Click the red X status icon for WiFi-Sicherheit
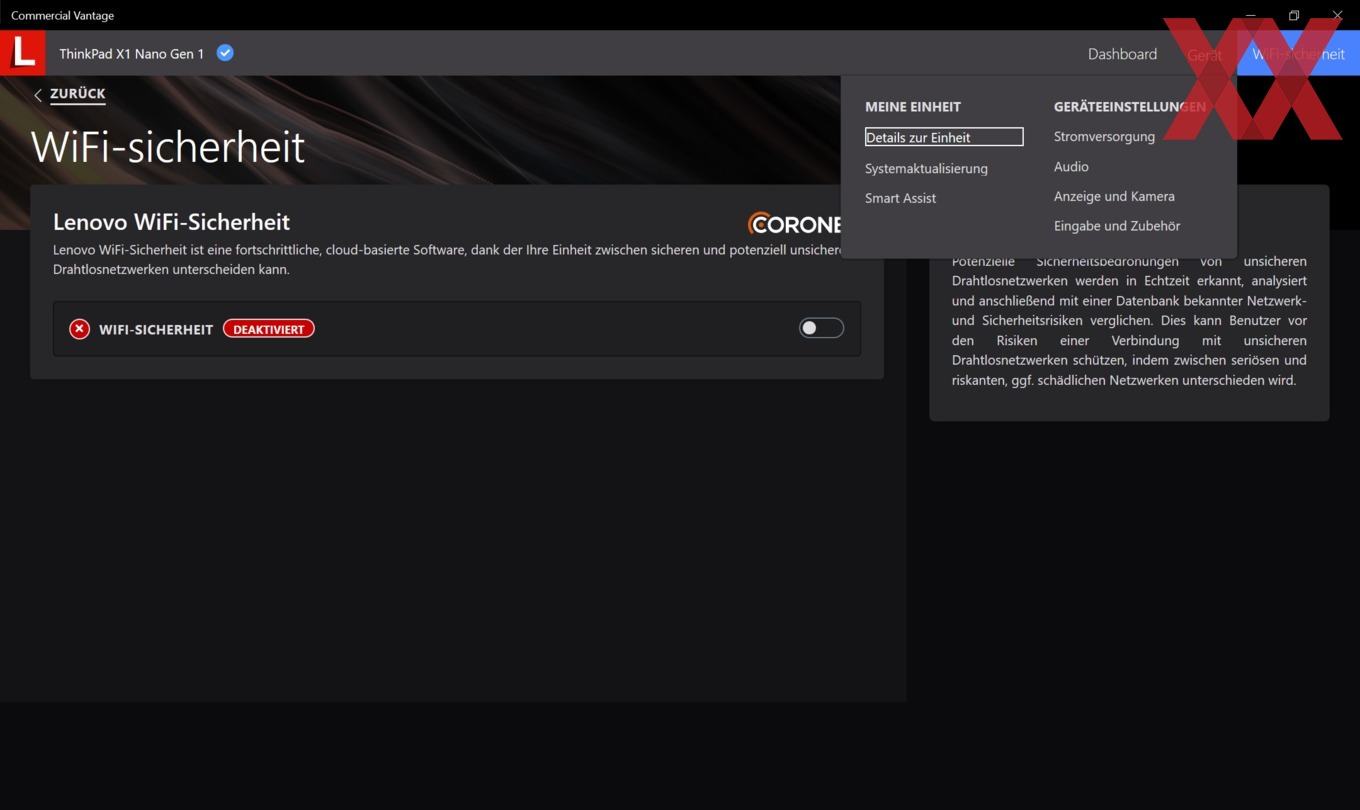 79,329
